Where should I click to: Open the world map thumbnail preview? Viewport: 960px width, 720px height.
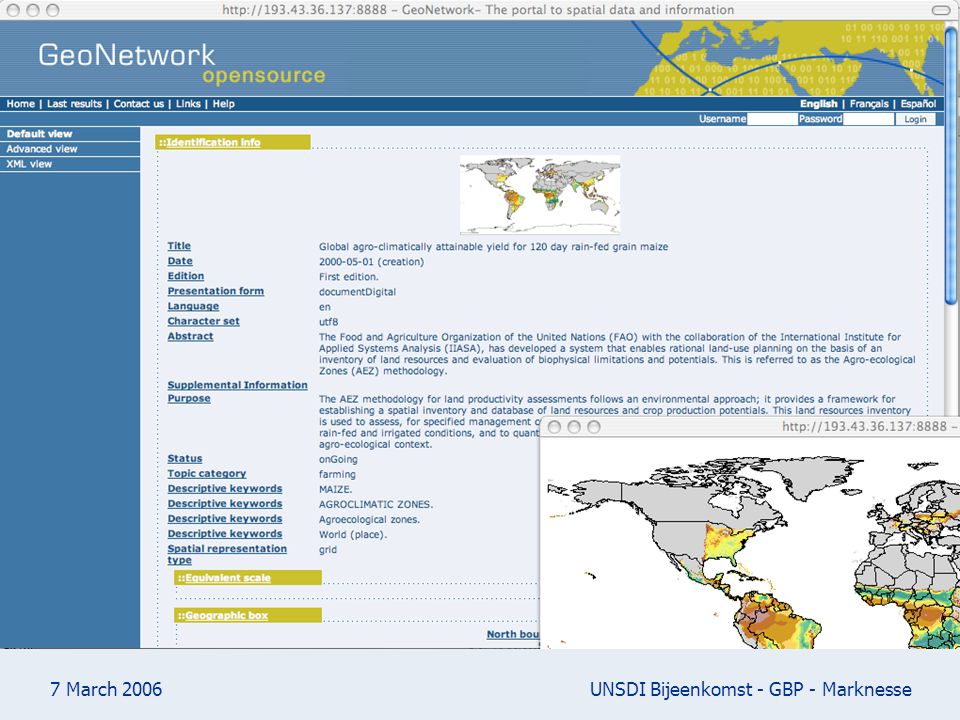539,195
